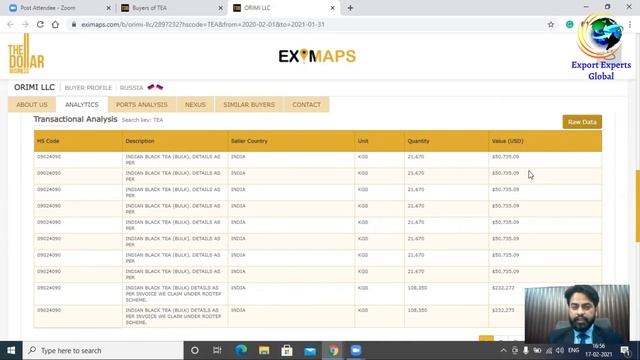Click the address bar URL

pyautogui.click(x=203, y=24)
